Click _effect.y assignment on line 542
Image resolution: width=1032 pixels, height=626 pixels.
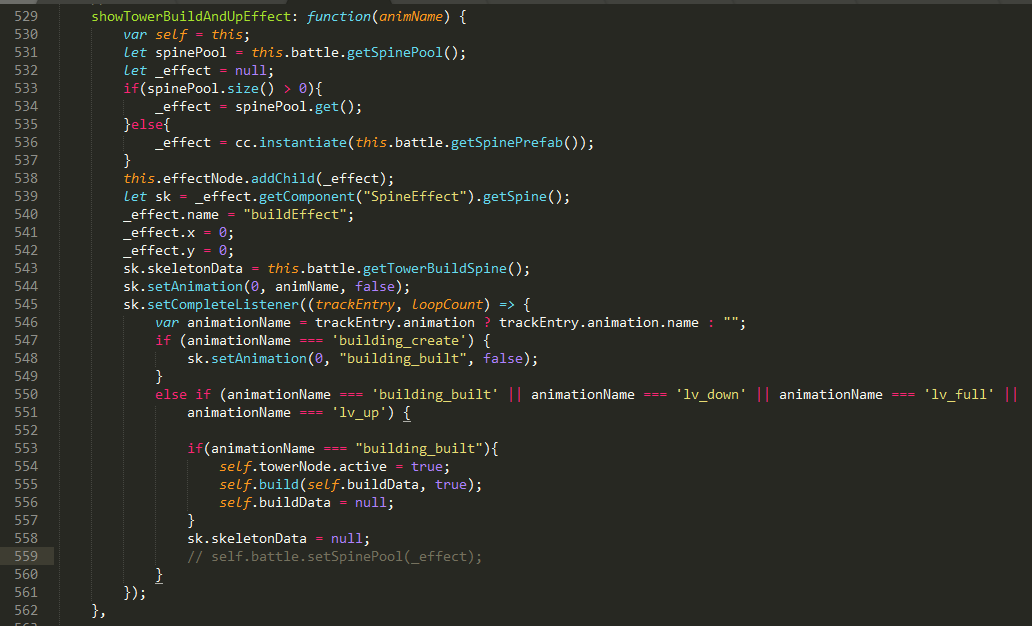[178, 250]
